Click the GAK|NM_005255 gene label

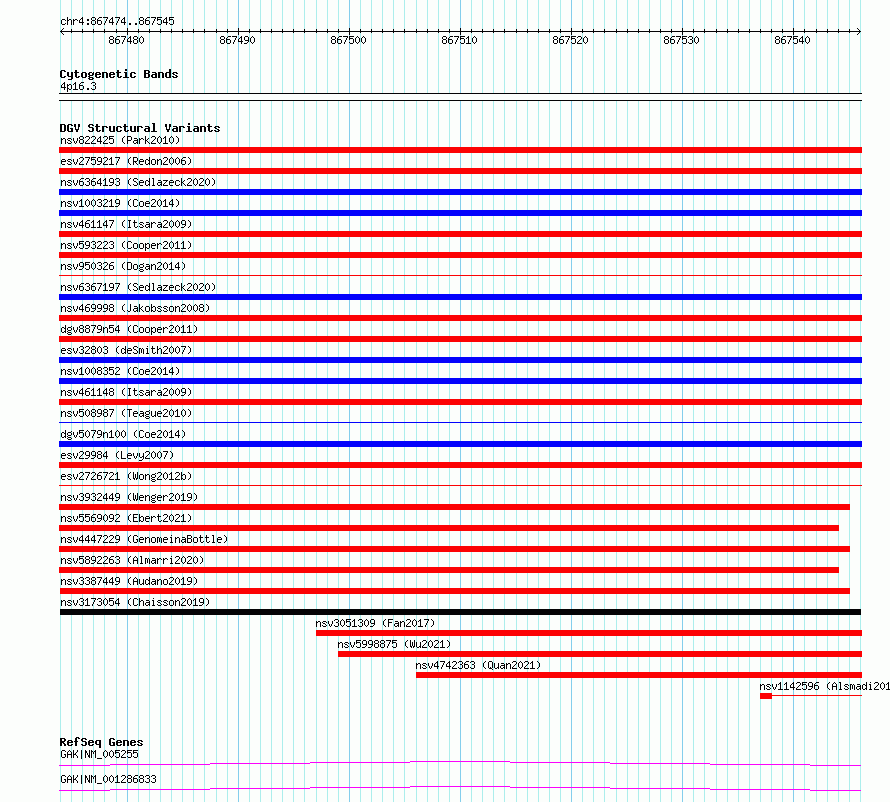(99, 754)
